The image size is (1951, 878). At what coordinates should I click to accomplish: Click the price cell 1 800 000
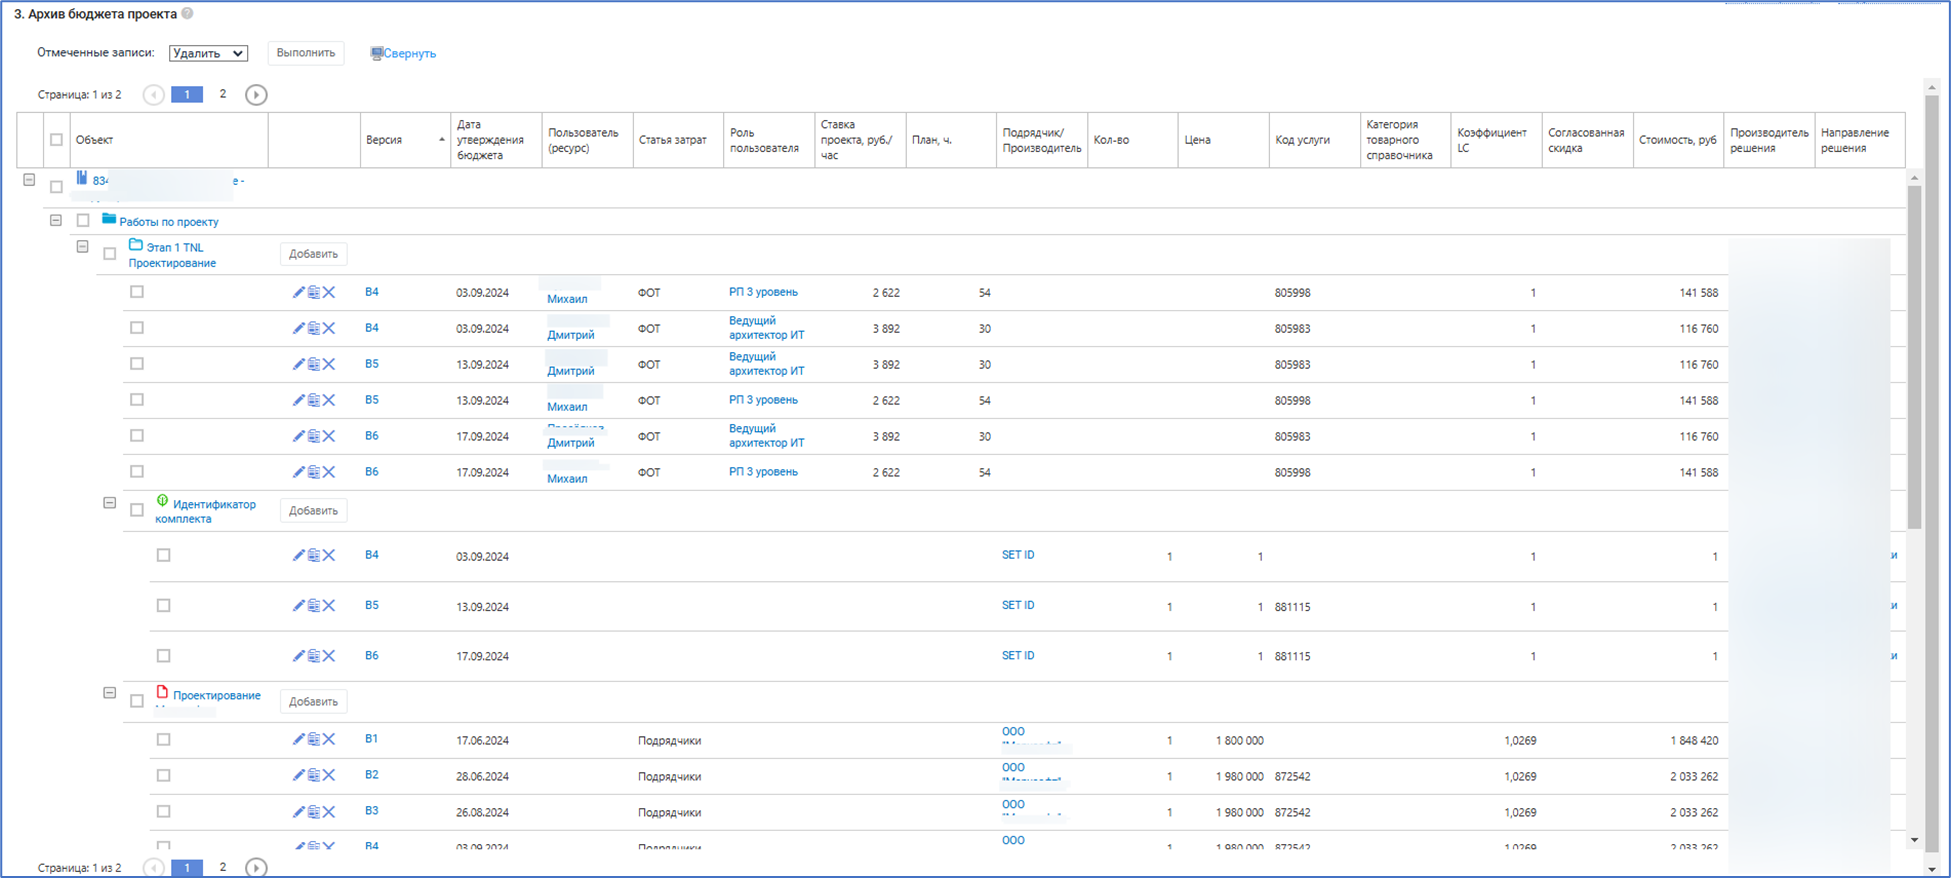(x=1240, y=741)
